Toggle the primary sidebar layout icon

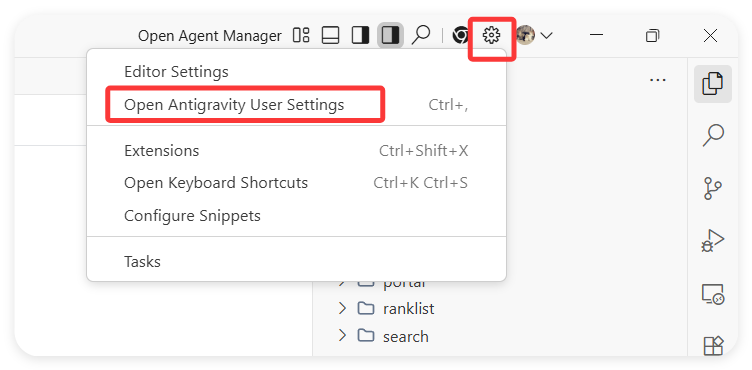360,35
